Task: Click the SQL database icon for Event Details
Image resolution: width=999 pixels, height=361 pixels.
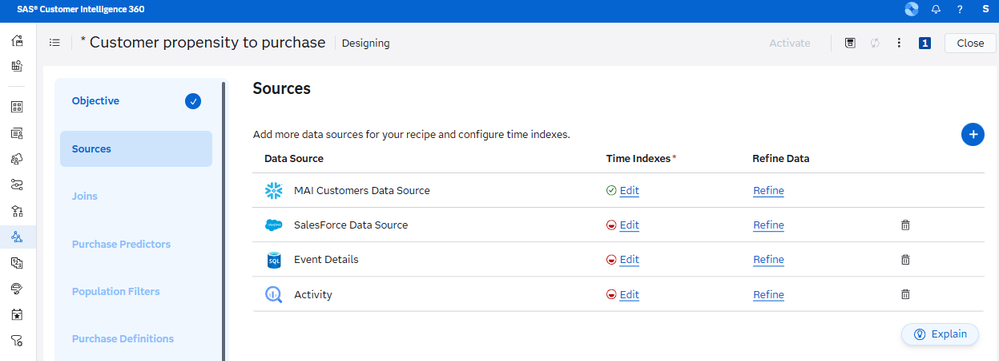Action: click(273, 260)
